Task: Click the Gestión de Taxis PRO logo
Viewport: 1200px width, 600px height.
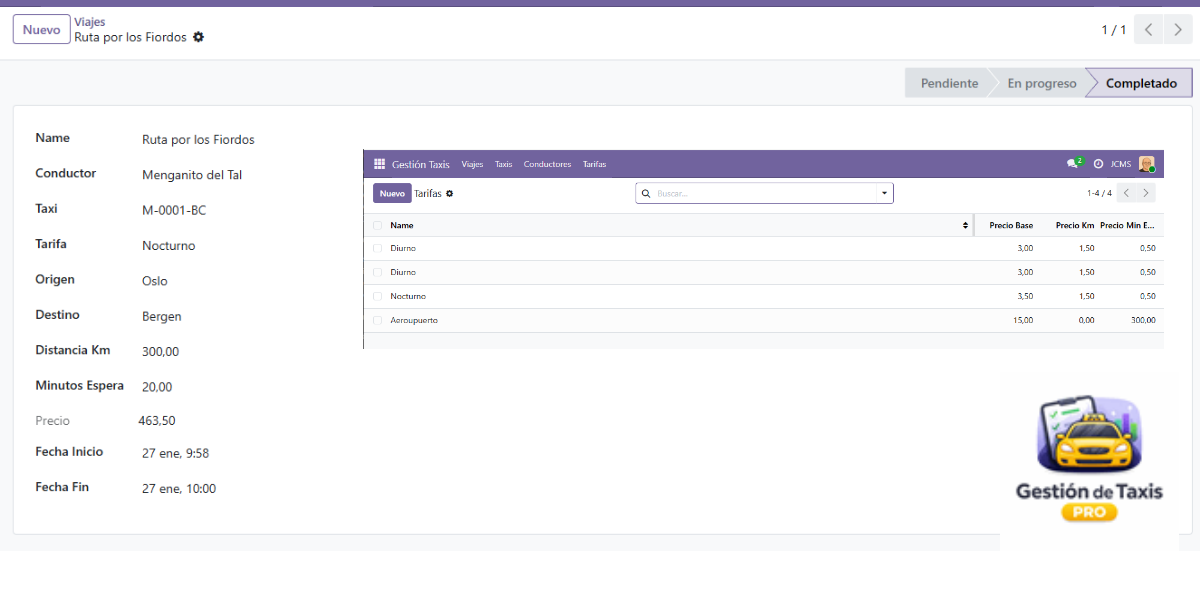Action: (x=1089, y=459)
